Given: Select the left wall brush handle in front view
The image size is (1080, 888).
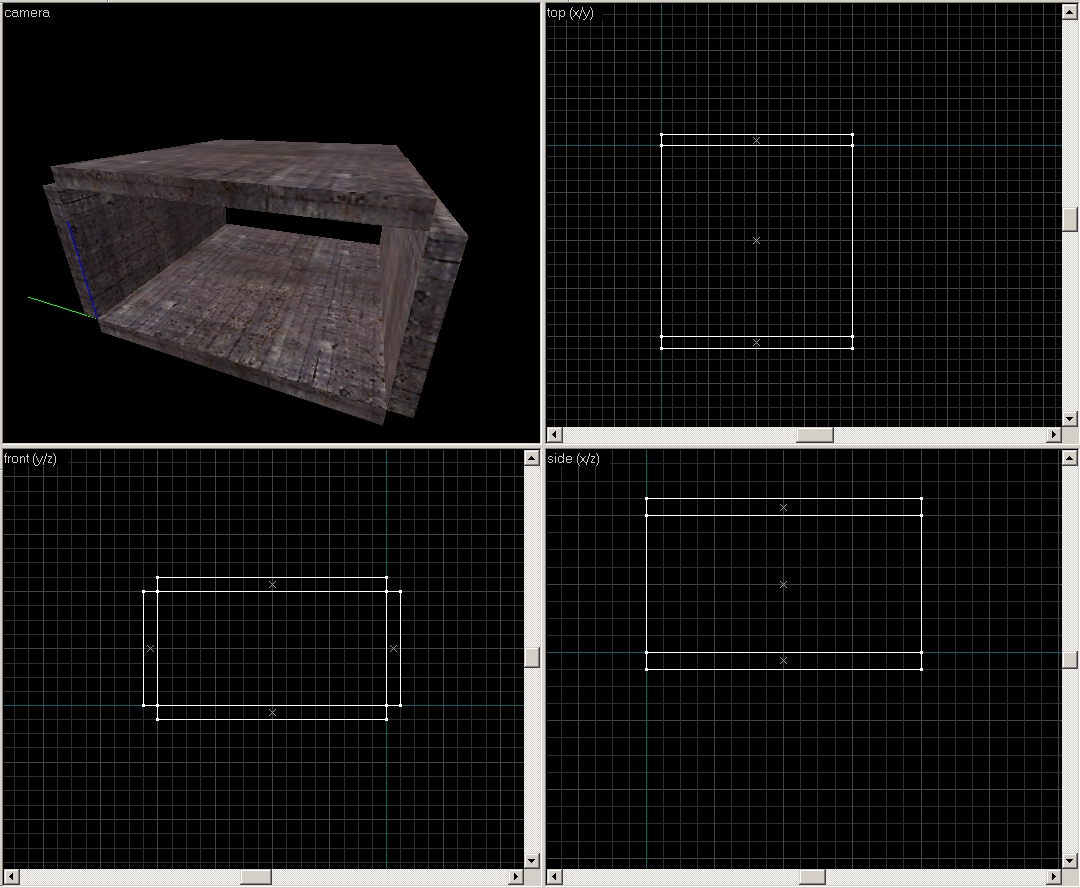Looking at the screenshot, I should click(150, 648).
